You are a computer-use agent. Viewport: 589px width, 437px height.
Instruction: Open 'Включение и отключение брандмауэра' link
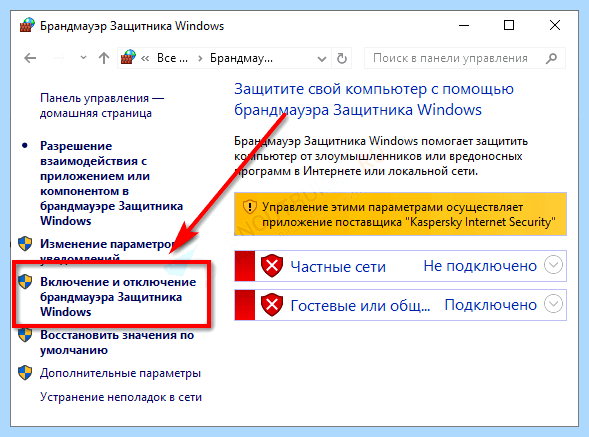point(118,297)
